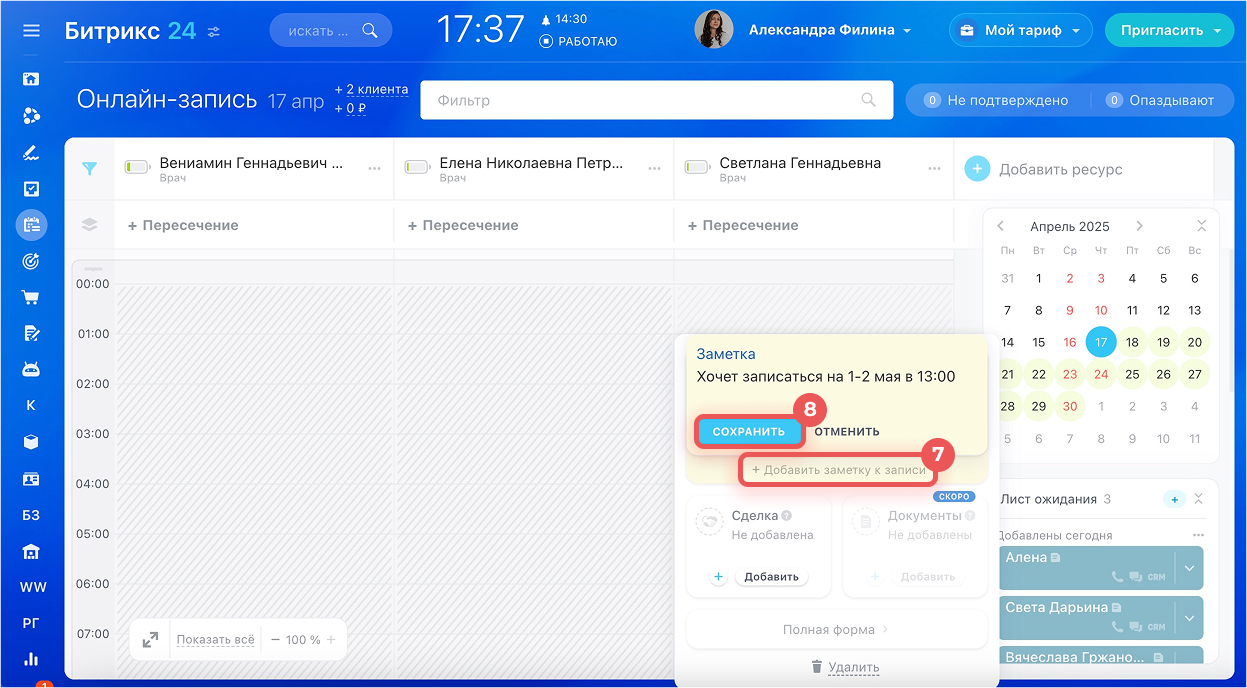This screenshot has height=688, width=1247.
Task: Click the zoom minus at 100%
Action: [x=275, y=640]
